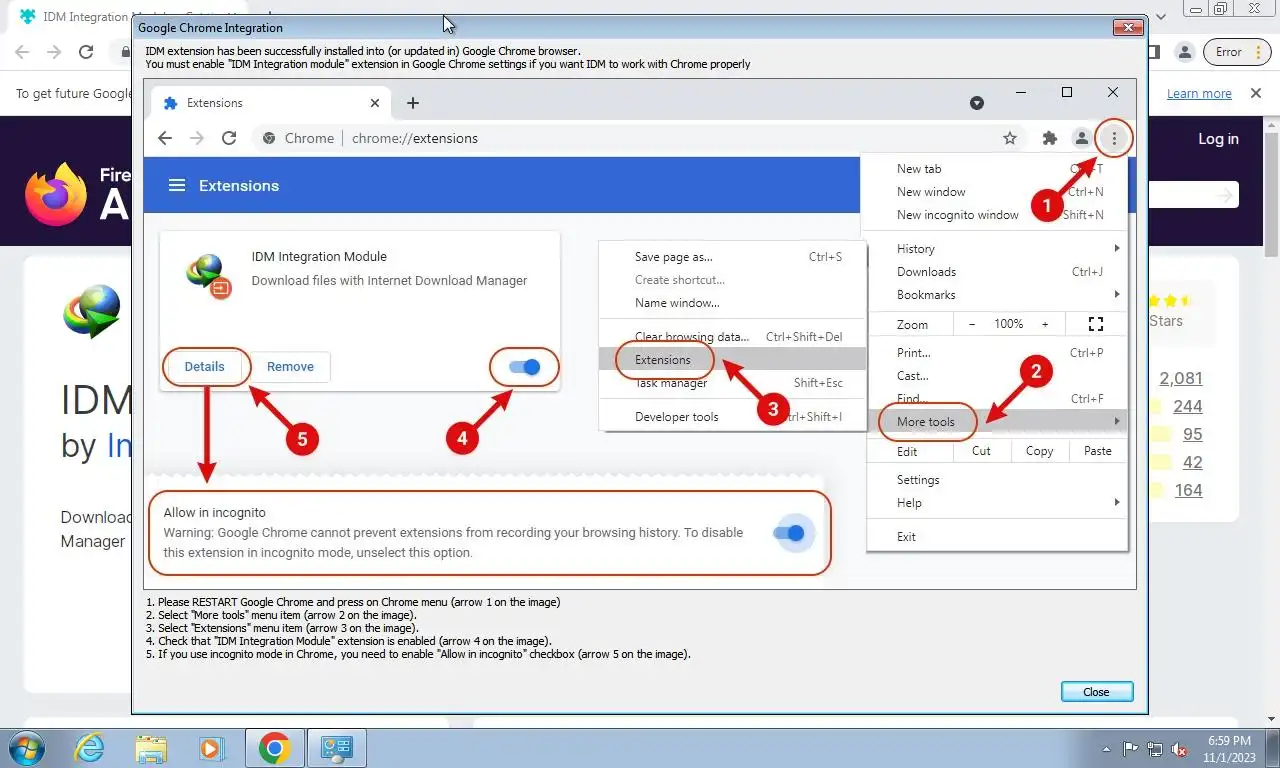
Task: Show hidden tray icons arrow
Action: coord(1106,749)
